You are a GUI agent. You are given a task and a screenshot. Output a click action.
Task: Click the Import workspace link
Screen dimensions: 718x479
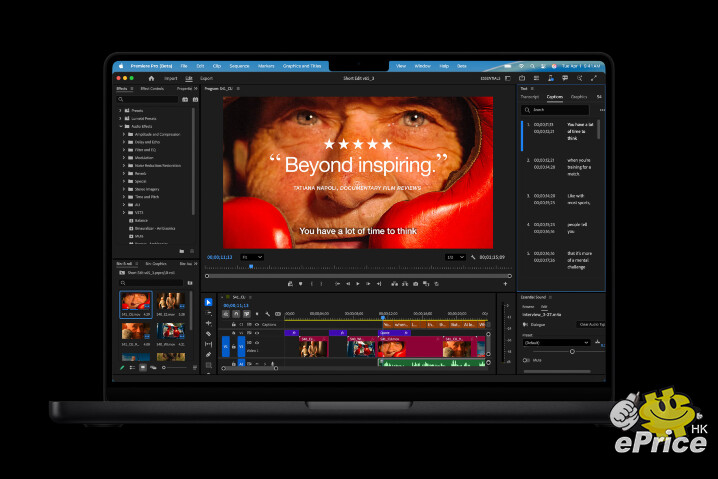(170, 77)
